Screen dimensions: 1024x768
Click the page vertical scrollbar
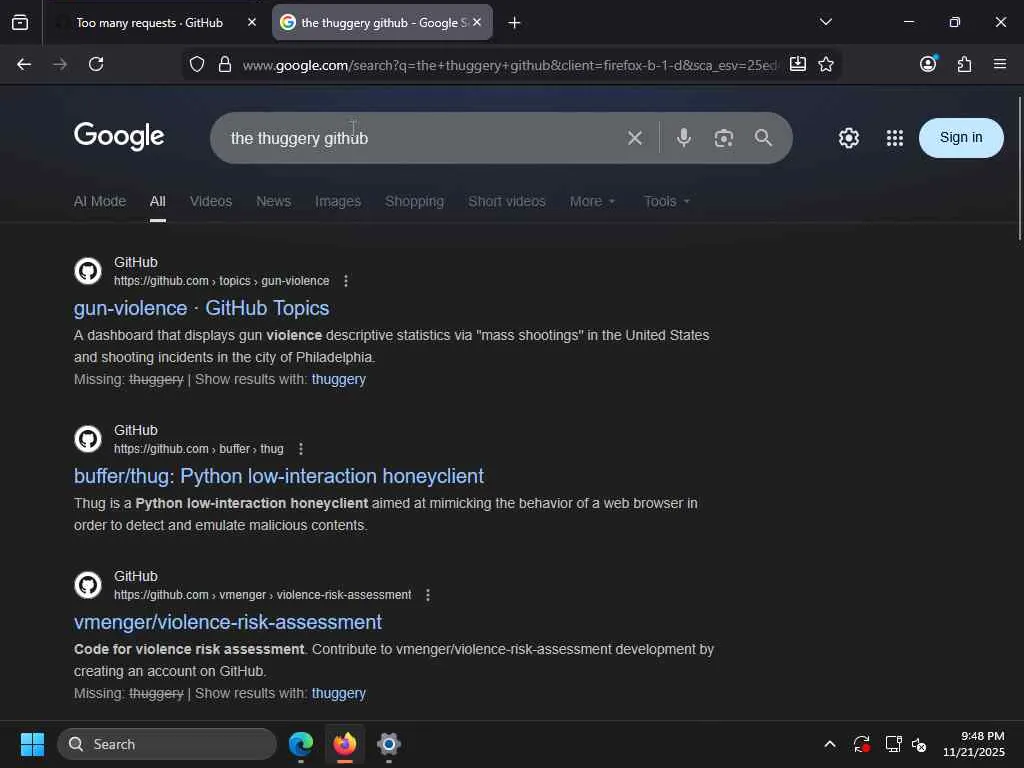(1019, 168)
